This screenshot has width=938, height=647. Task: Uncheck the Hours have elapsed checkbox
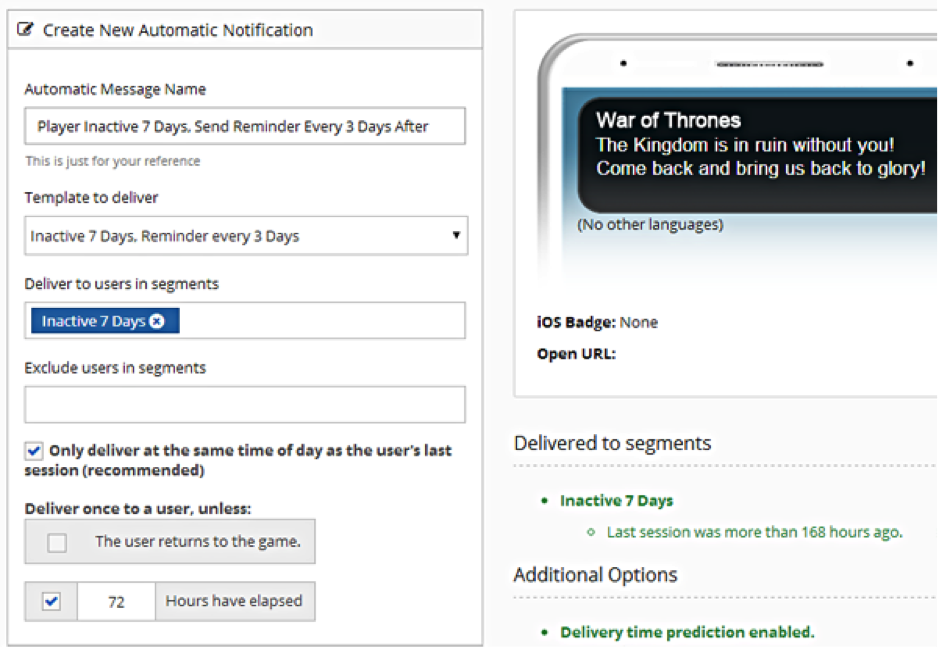[x=52, y=602]
